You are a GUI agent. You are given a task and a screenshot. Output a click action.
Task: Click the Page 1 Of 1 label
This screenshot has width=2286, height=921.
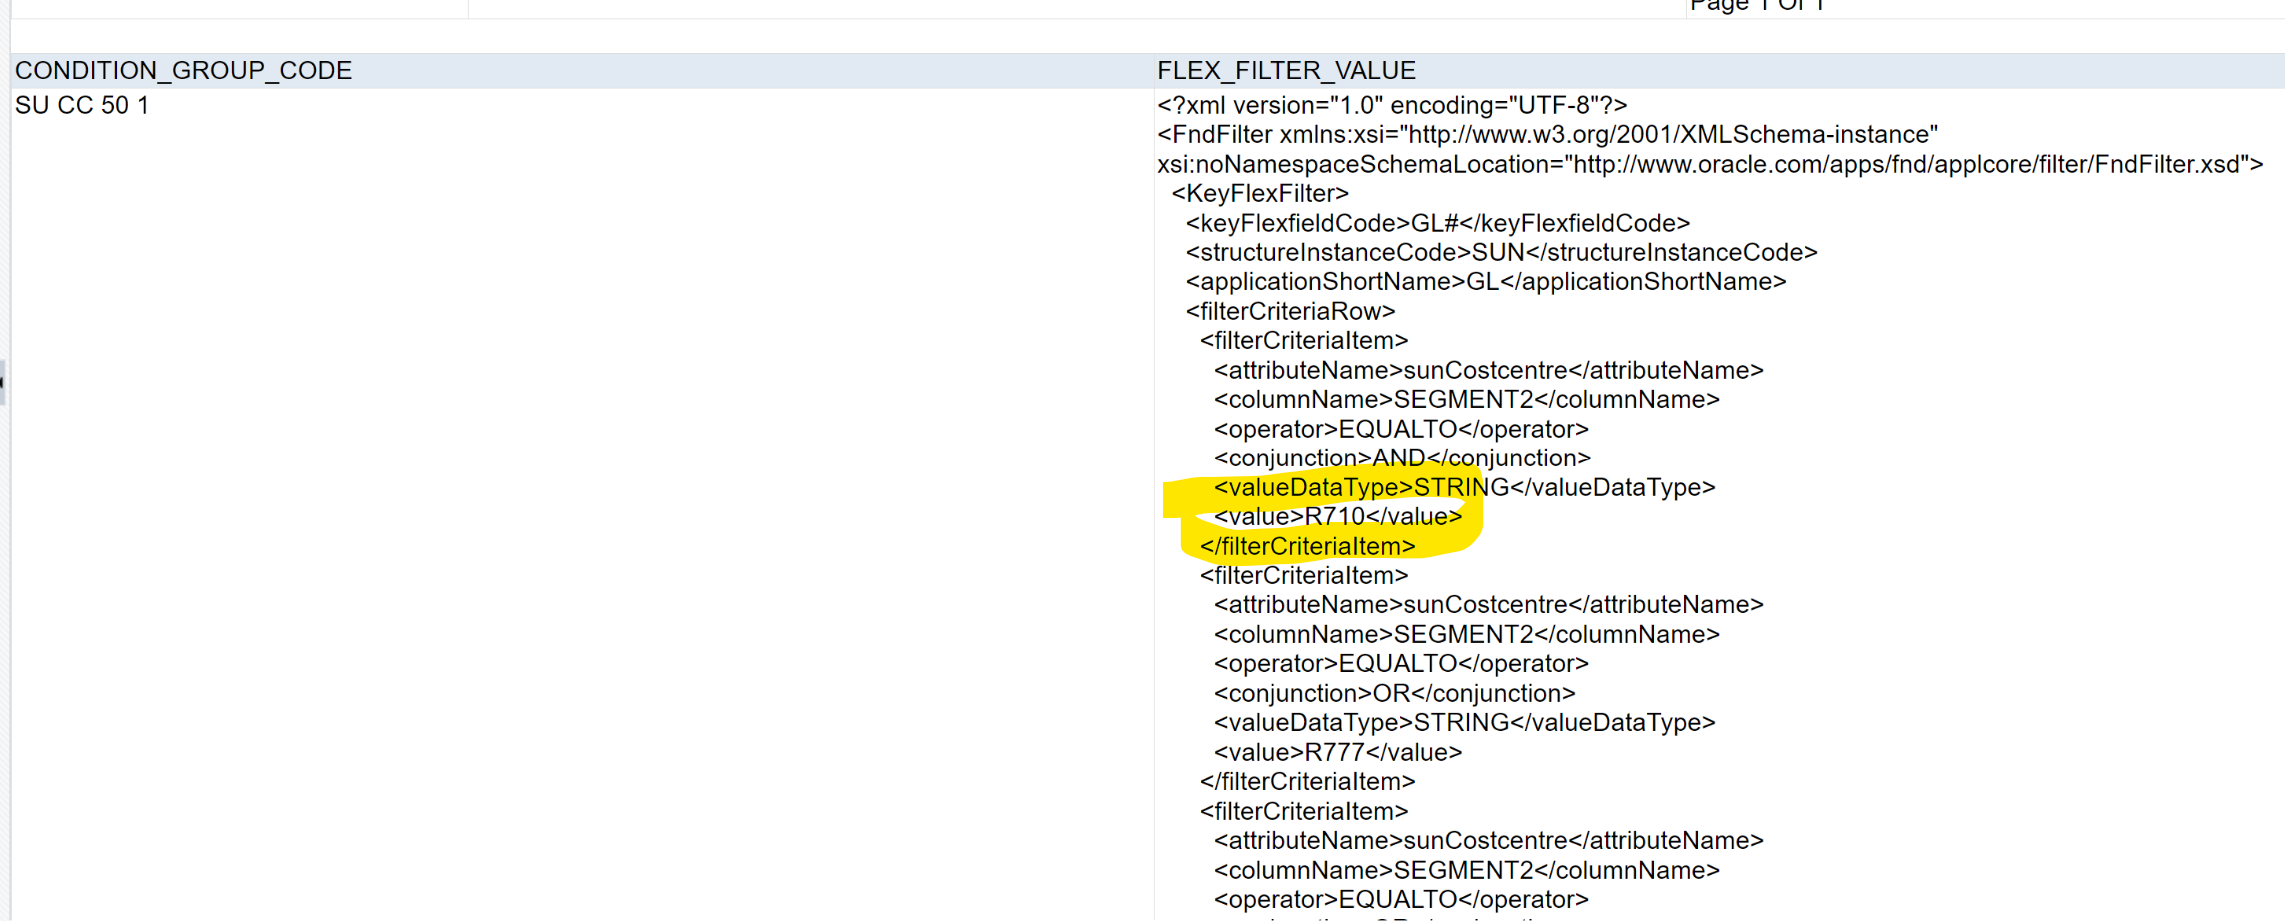click(x=1758, y=6)
